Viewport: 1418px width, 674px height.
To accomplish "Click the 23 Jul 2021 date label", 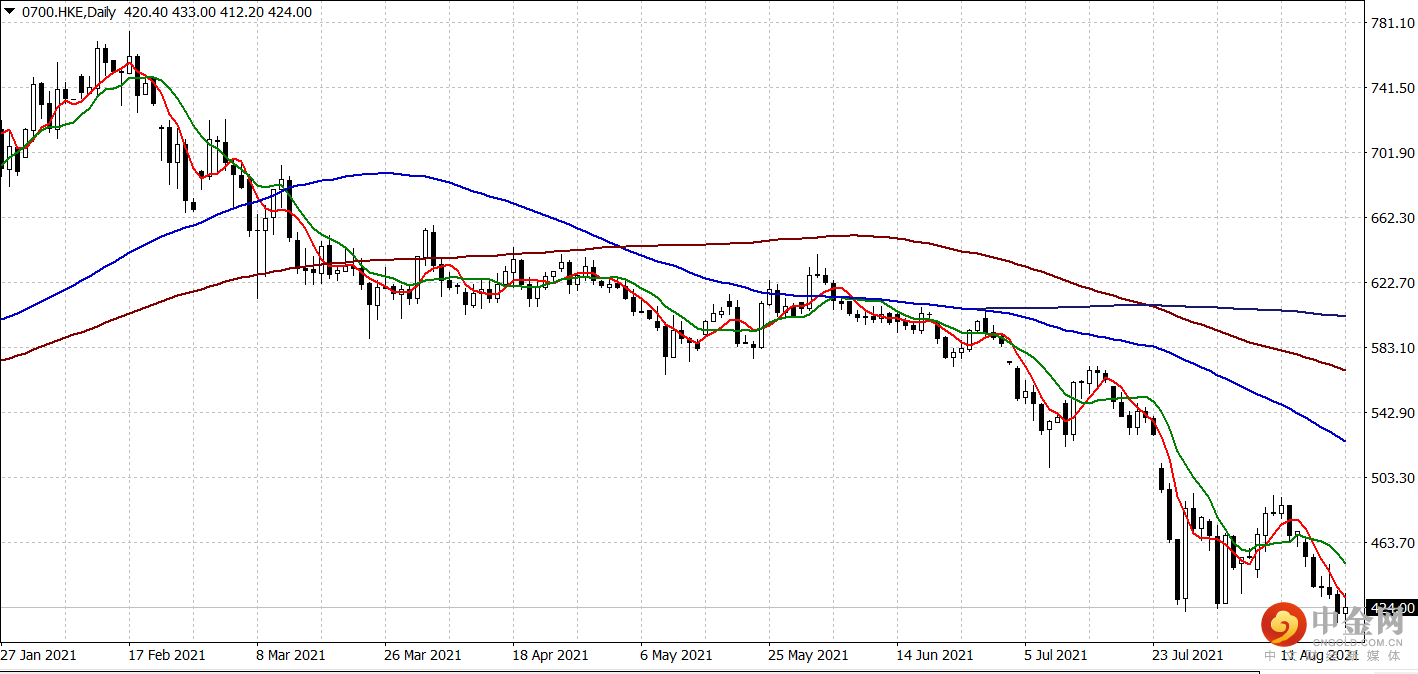I will (x=1187, y=655).
